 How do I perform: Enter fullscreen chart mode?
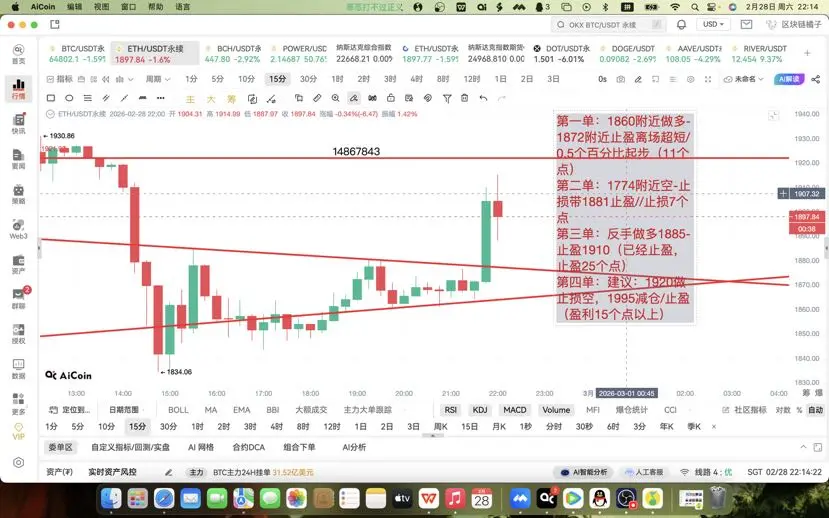pos(708,79)
